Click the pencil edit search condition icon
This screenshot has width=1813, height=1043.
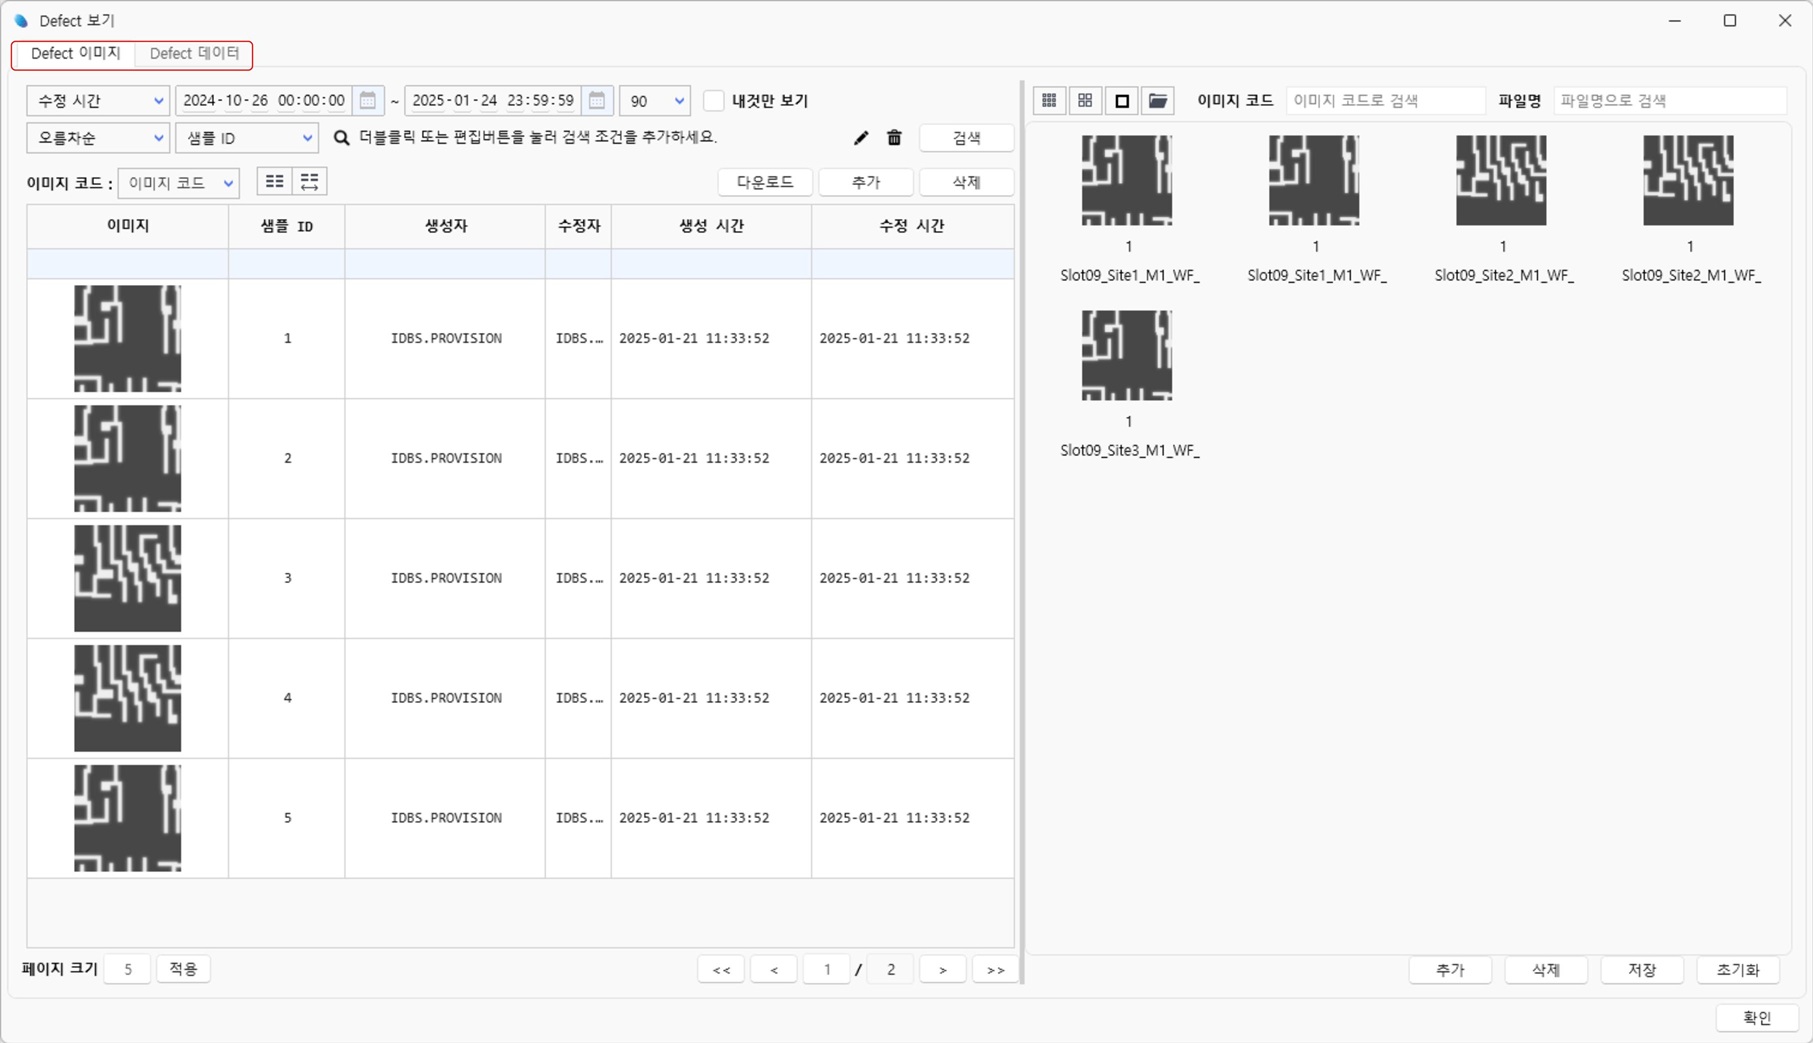tap(861, 138)
